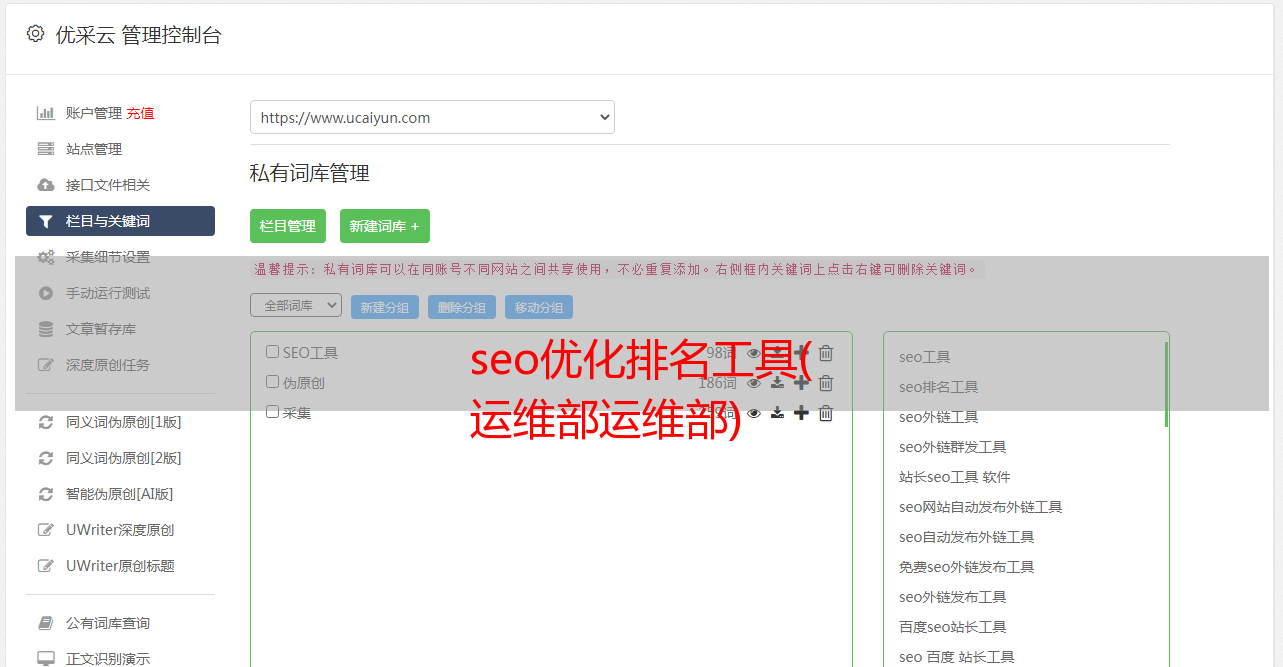Click the play icon for 手动运行测试

[x=46, y=293]
